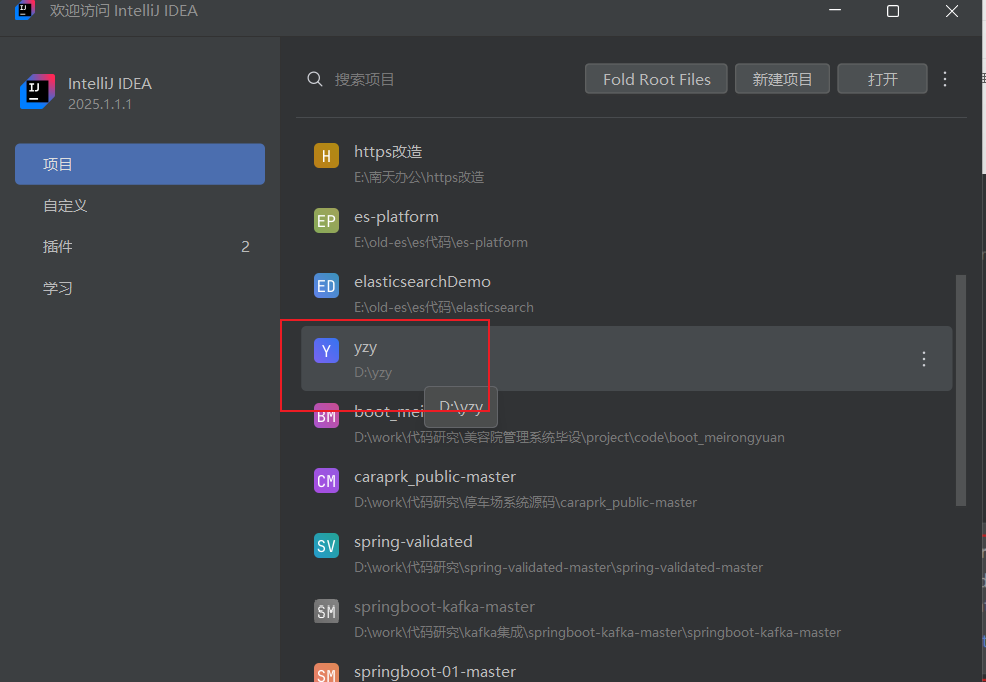This screenshot has width=986, height=682.
Task: Click the project list vertical scrollbar
Action: point(961,390)
